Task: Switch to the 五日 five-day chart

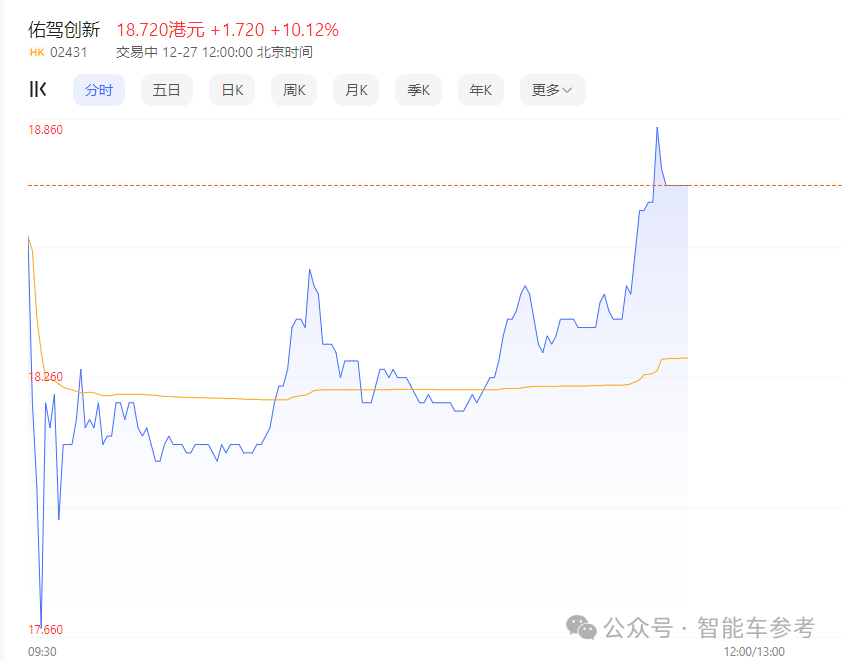Action: click(x=166, y=89)
